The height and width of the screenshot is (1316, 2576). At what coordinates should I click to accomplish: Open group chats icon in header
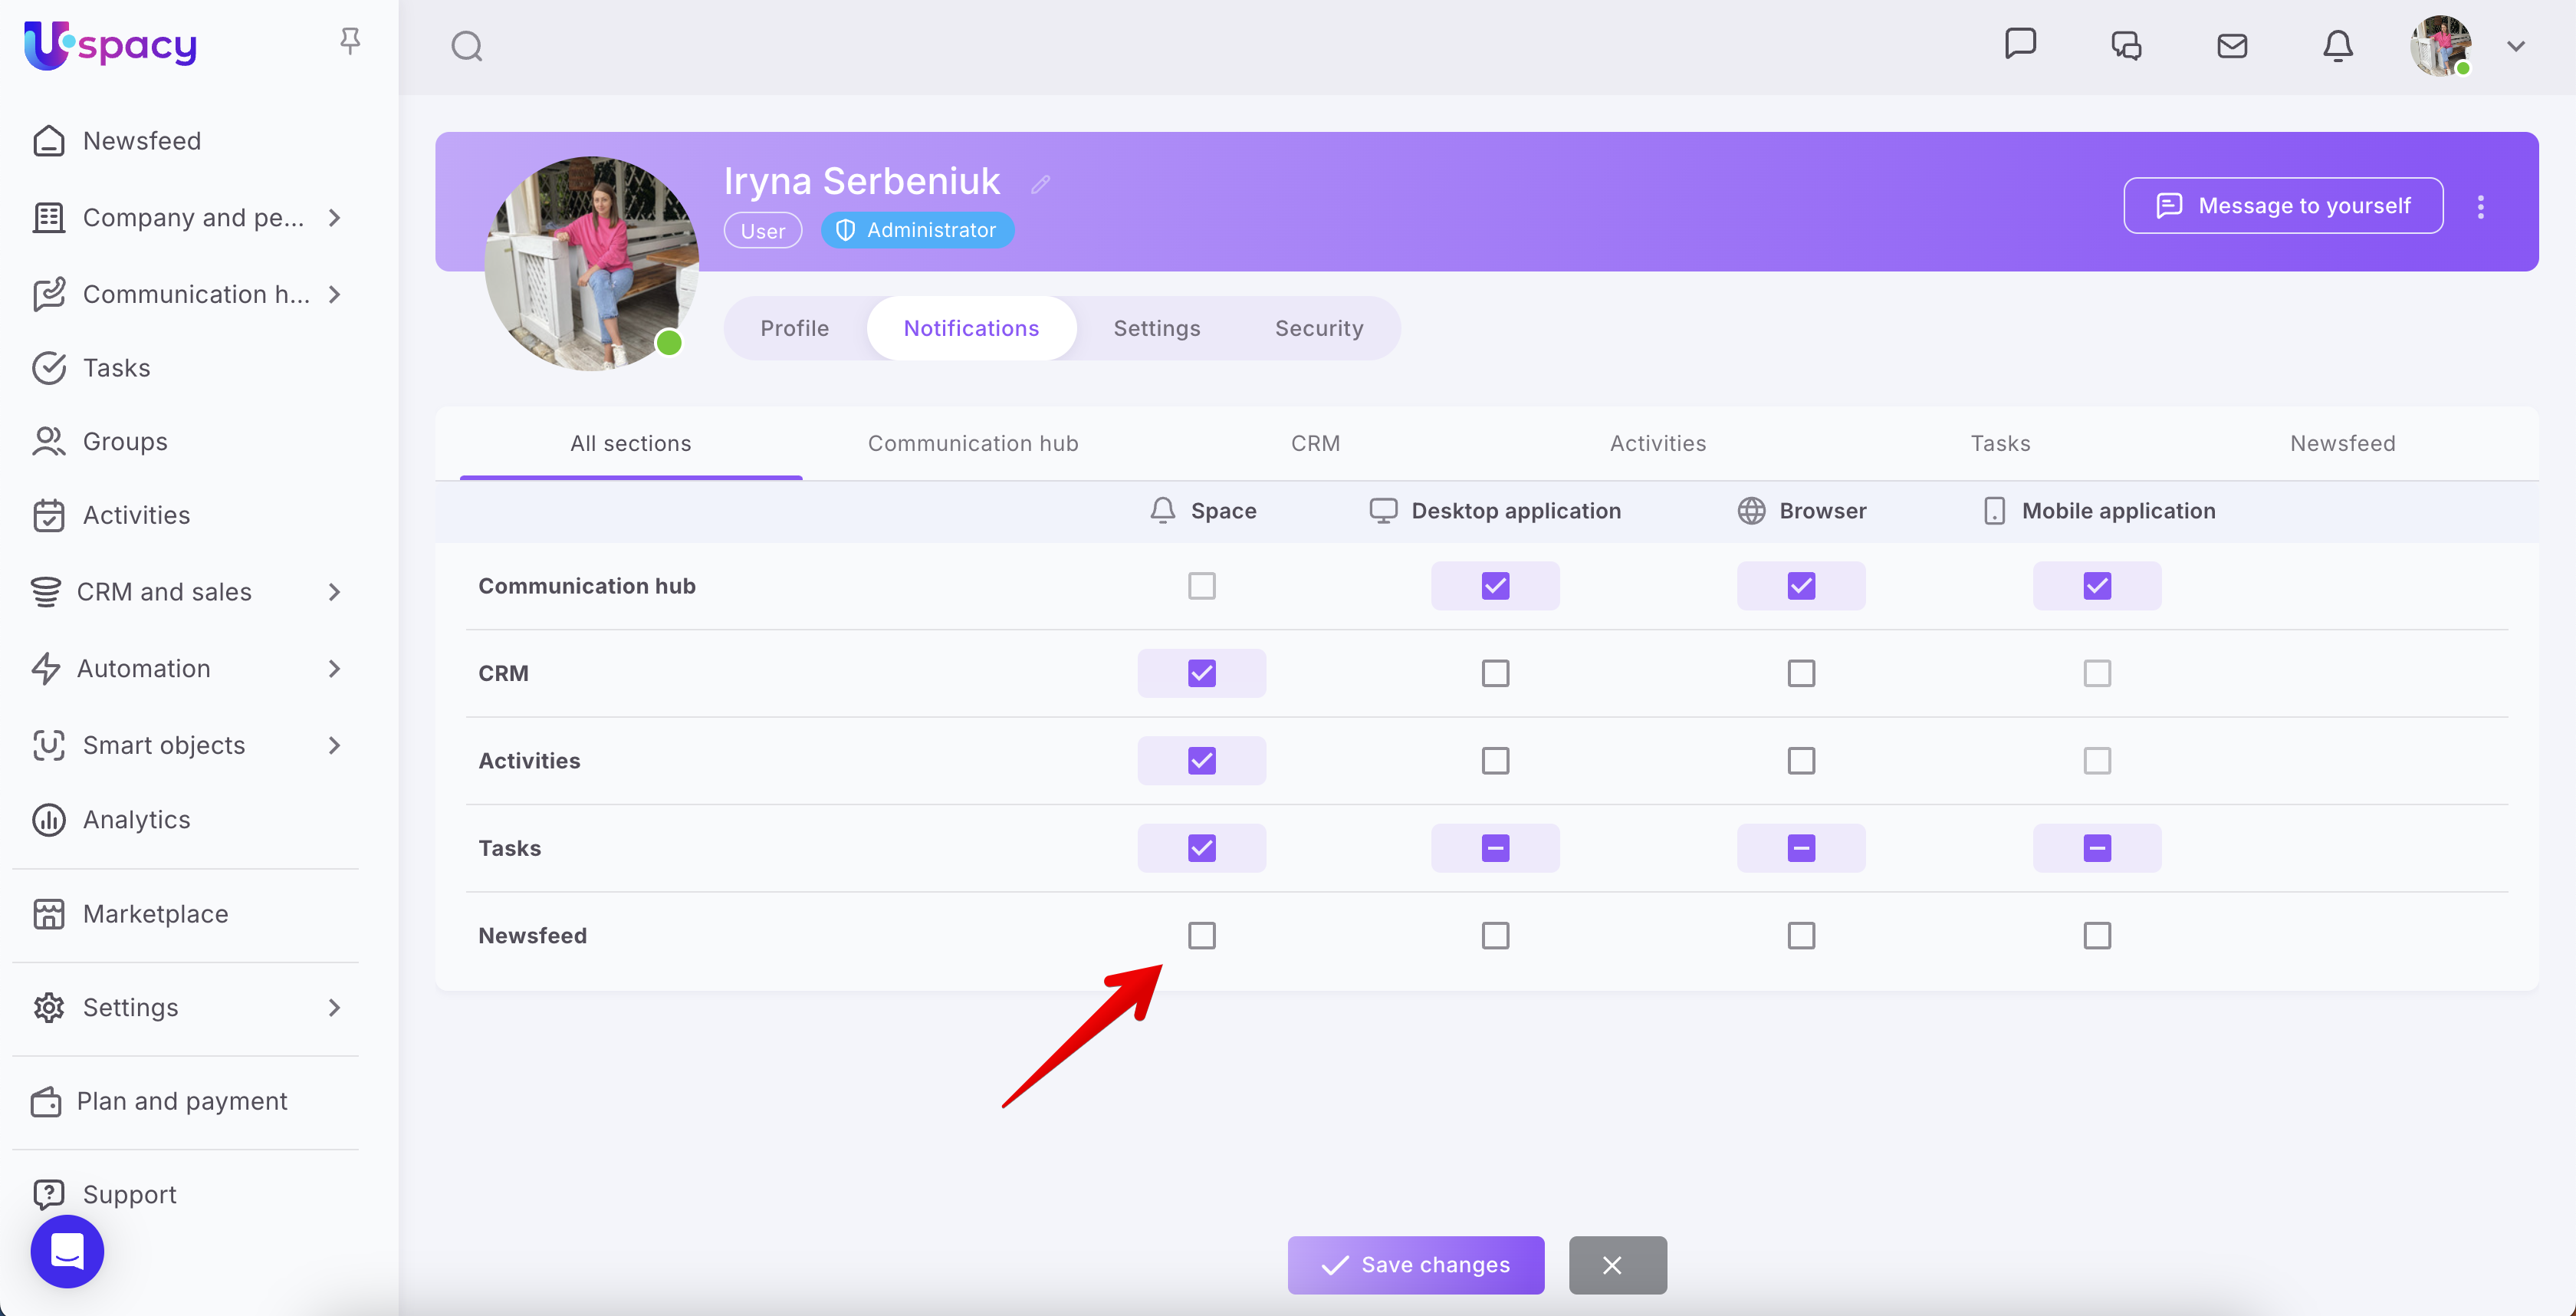tap(2125, 46)
